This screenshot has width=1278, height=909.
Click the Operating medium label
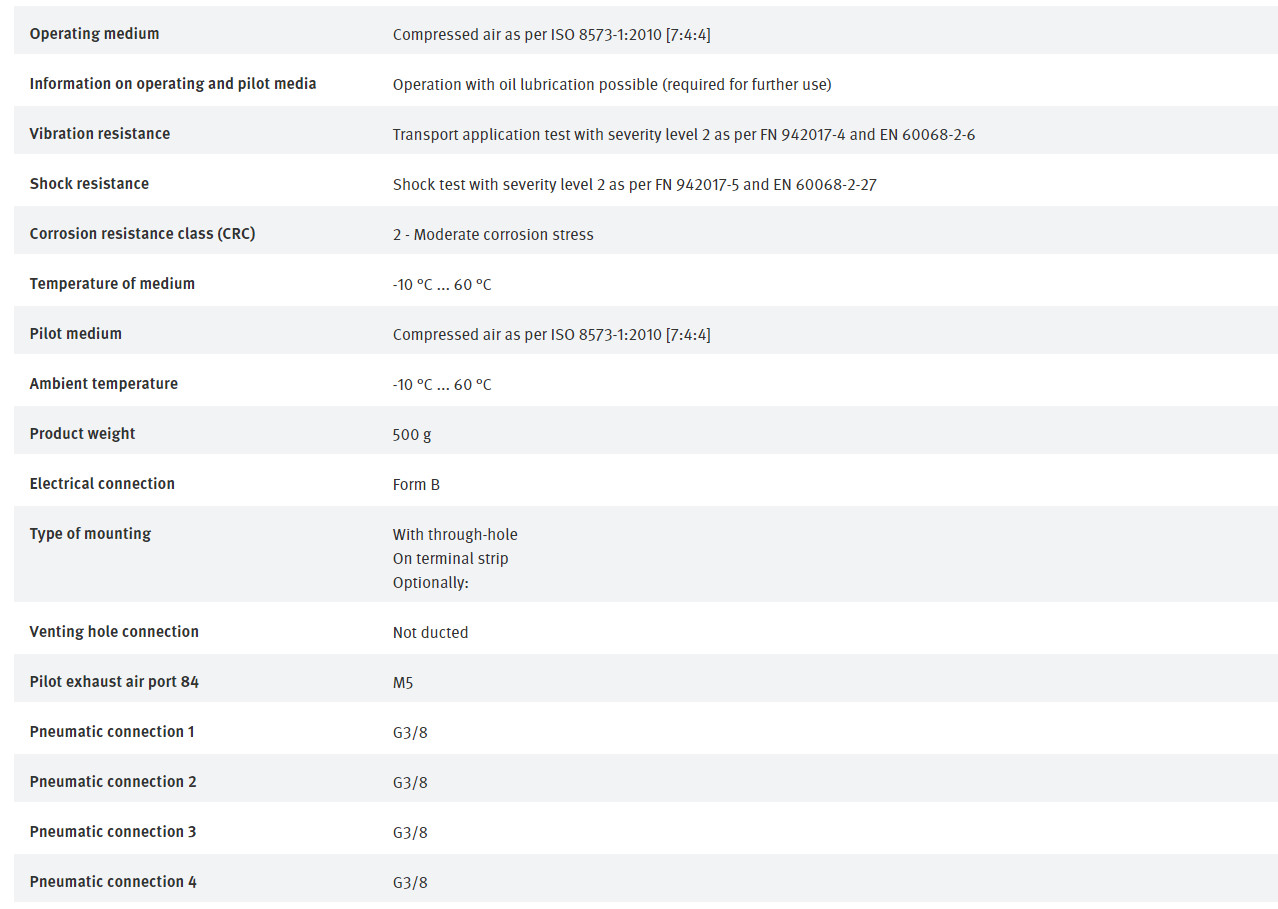(x=94, y=34)
